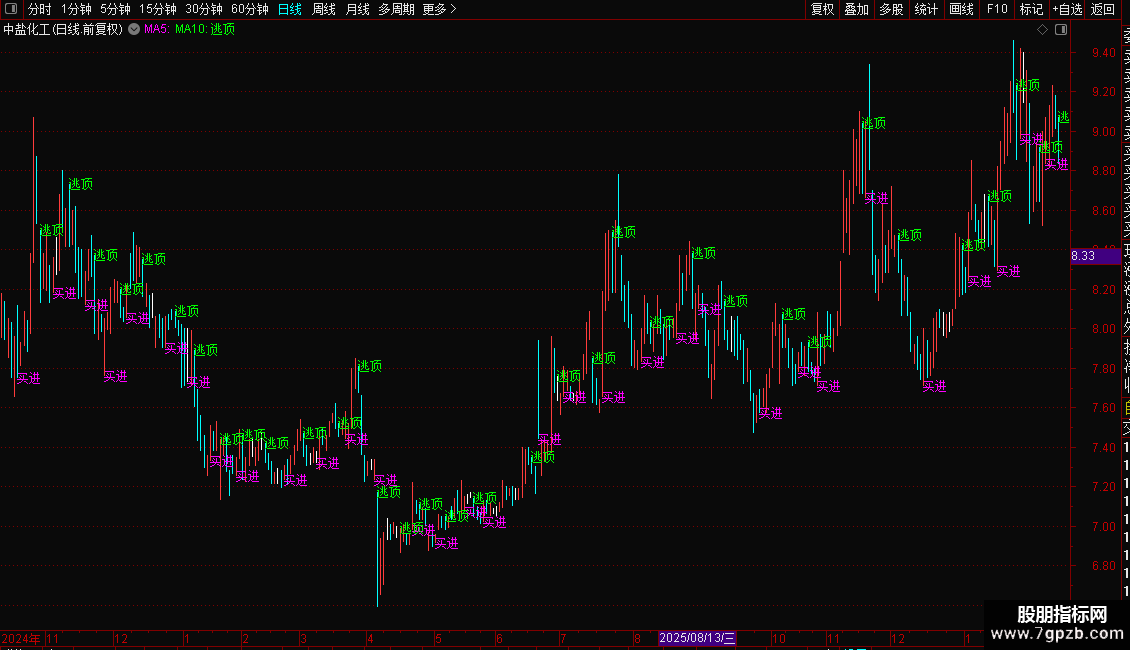Click the MA5 indicator label
Screen dimensions: 1130x650
[156, 30]
